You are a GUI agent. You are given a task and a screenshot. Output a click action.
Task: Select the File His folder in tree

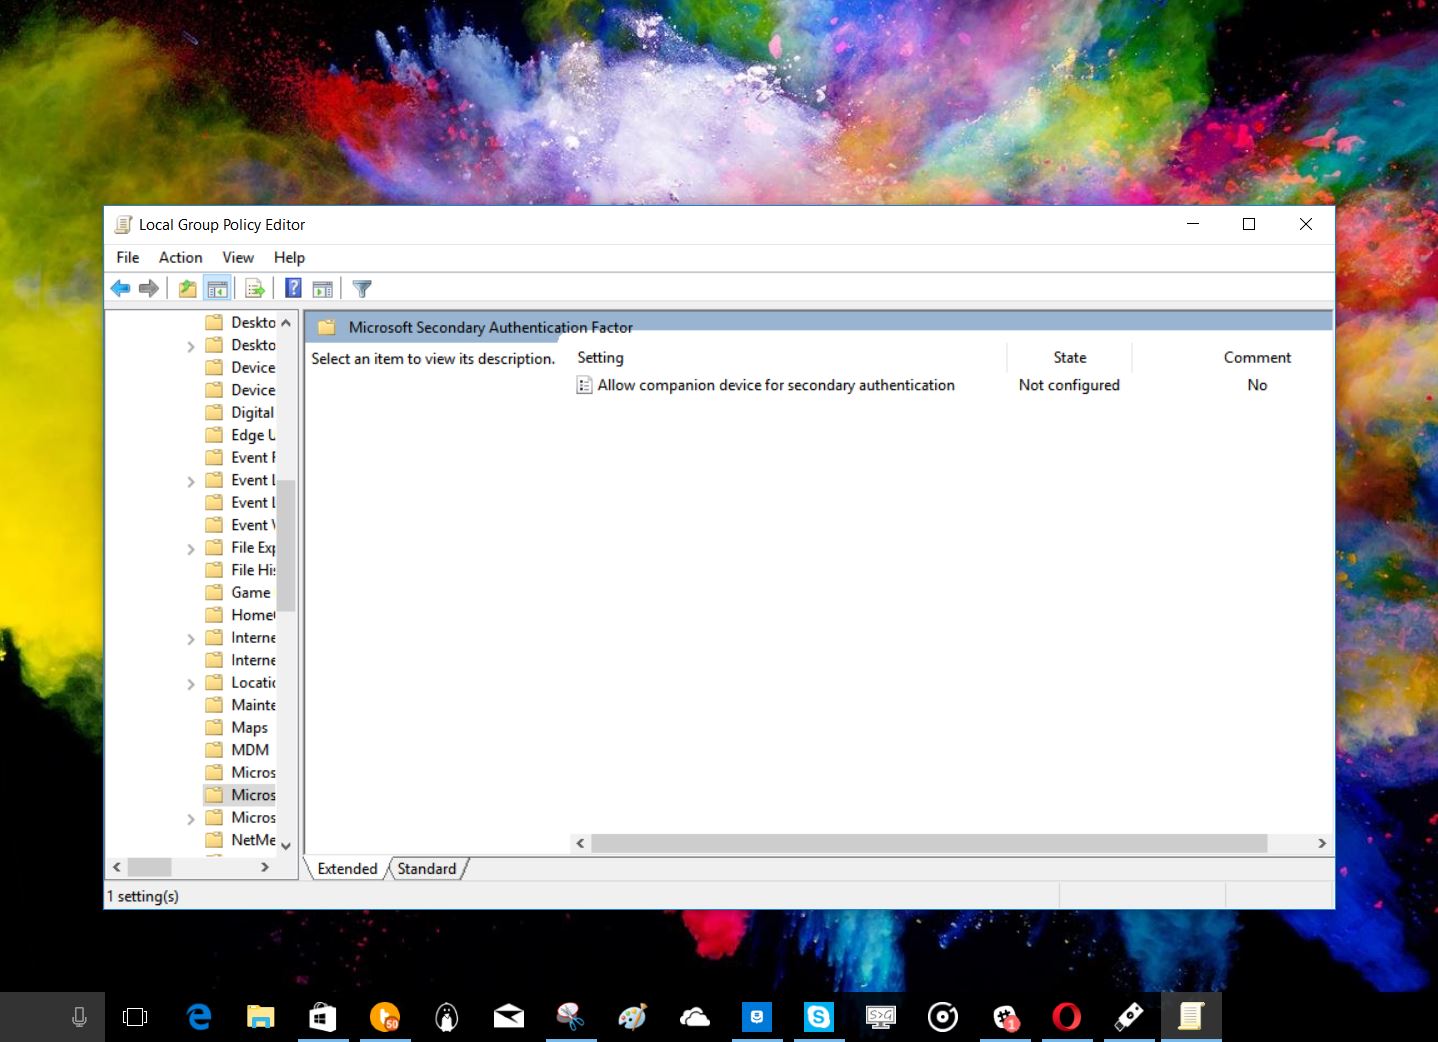240,570
